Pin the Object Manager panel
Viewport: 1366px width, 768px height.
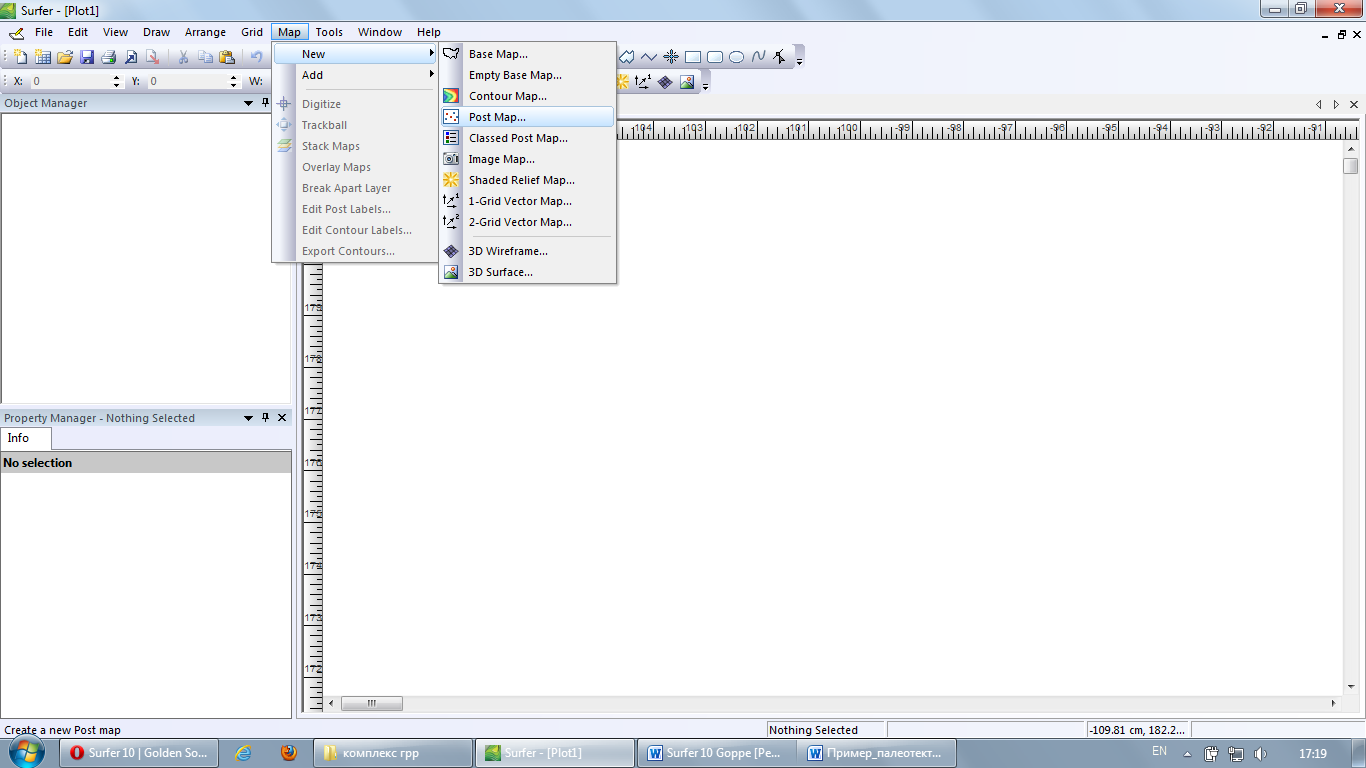[x=266, y=103]
